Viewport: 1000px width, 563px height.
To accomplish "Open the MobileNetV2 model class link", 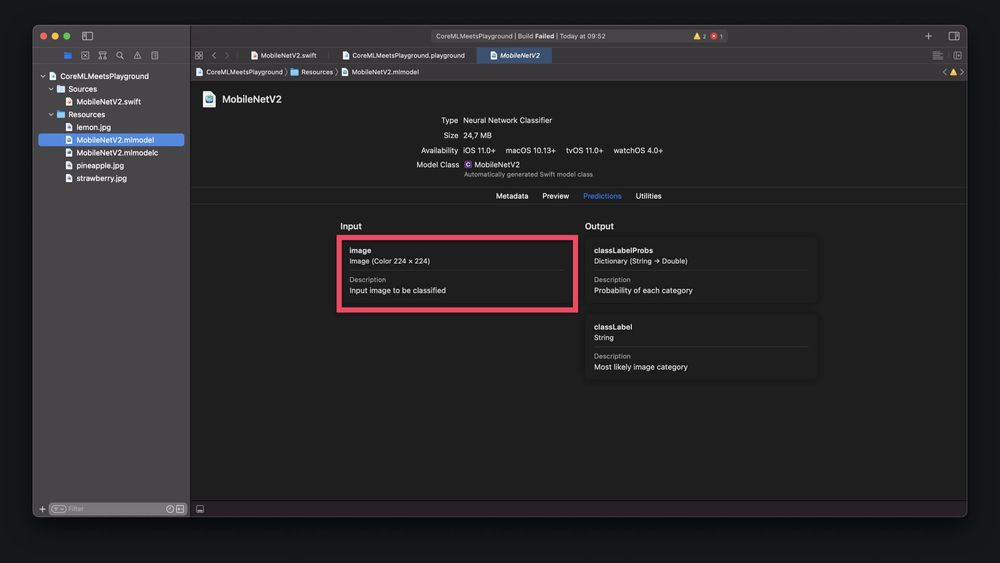I will pyautogui.click(x=497, y=165).
